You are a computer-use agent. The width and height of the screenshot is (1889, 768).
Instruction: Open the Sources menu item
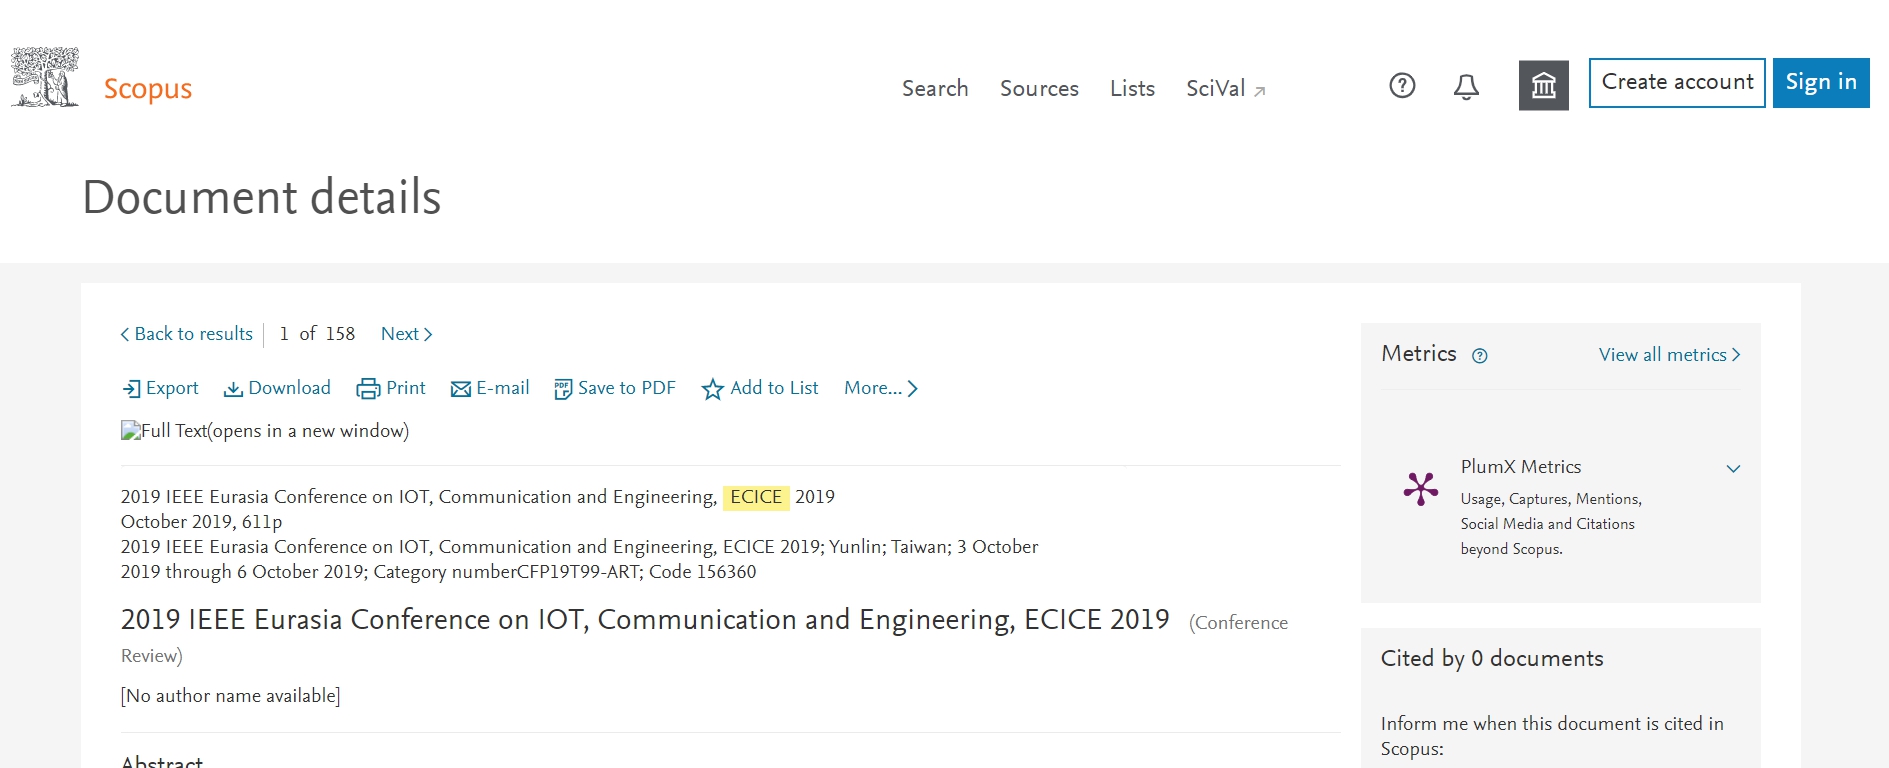tap(1039, 88)
